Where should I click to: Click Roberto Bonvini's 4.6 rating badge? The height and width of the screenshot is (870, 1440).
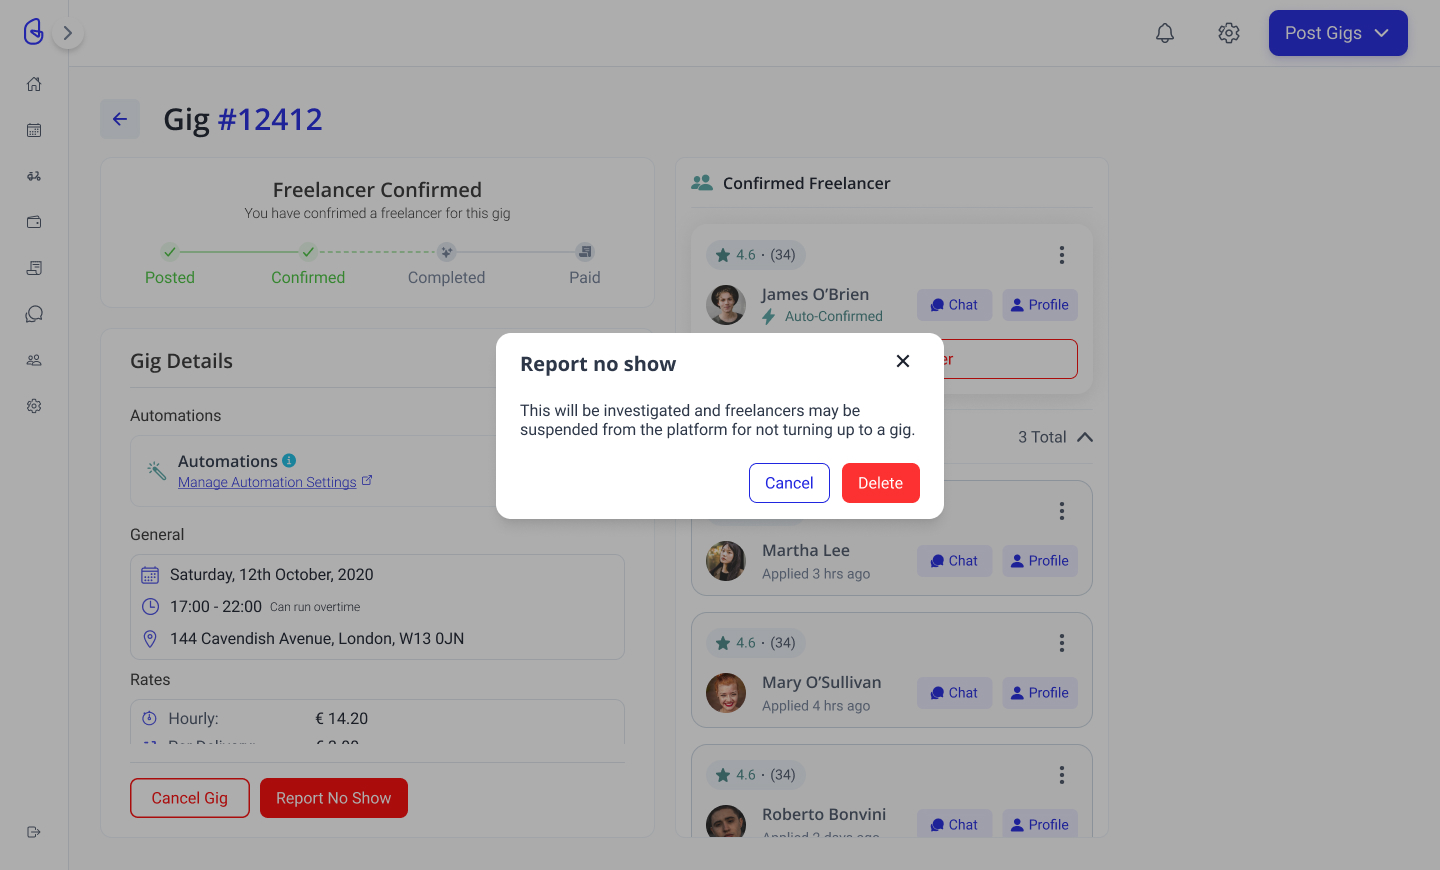(x=756, y=775)
